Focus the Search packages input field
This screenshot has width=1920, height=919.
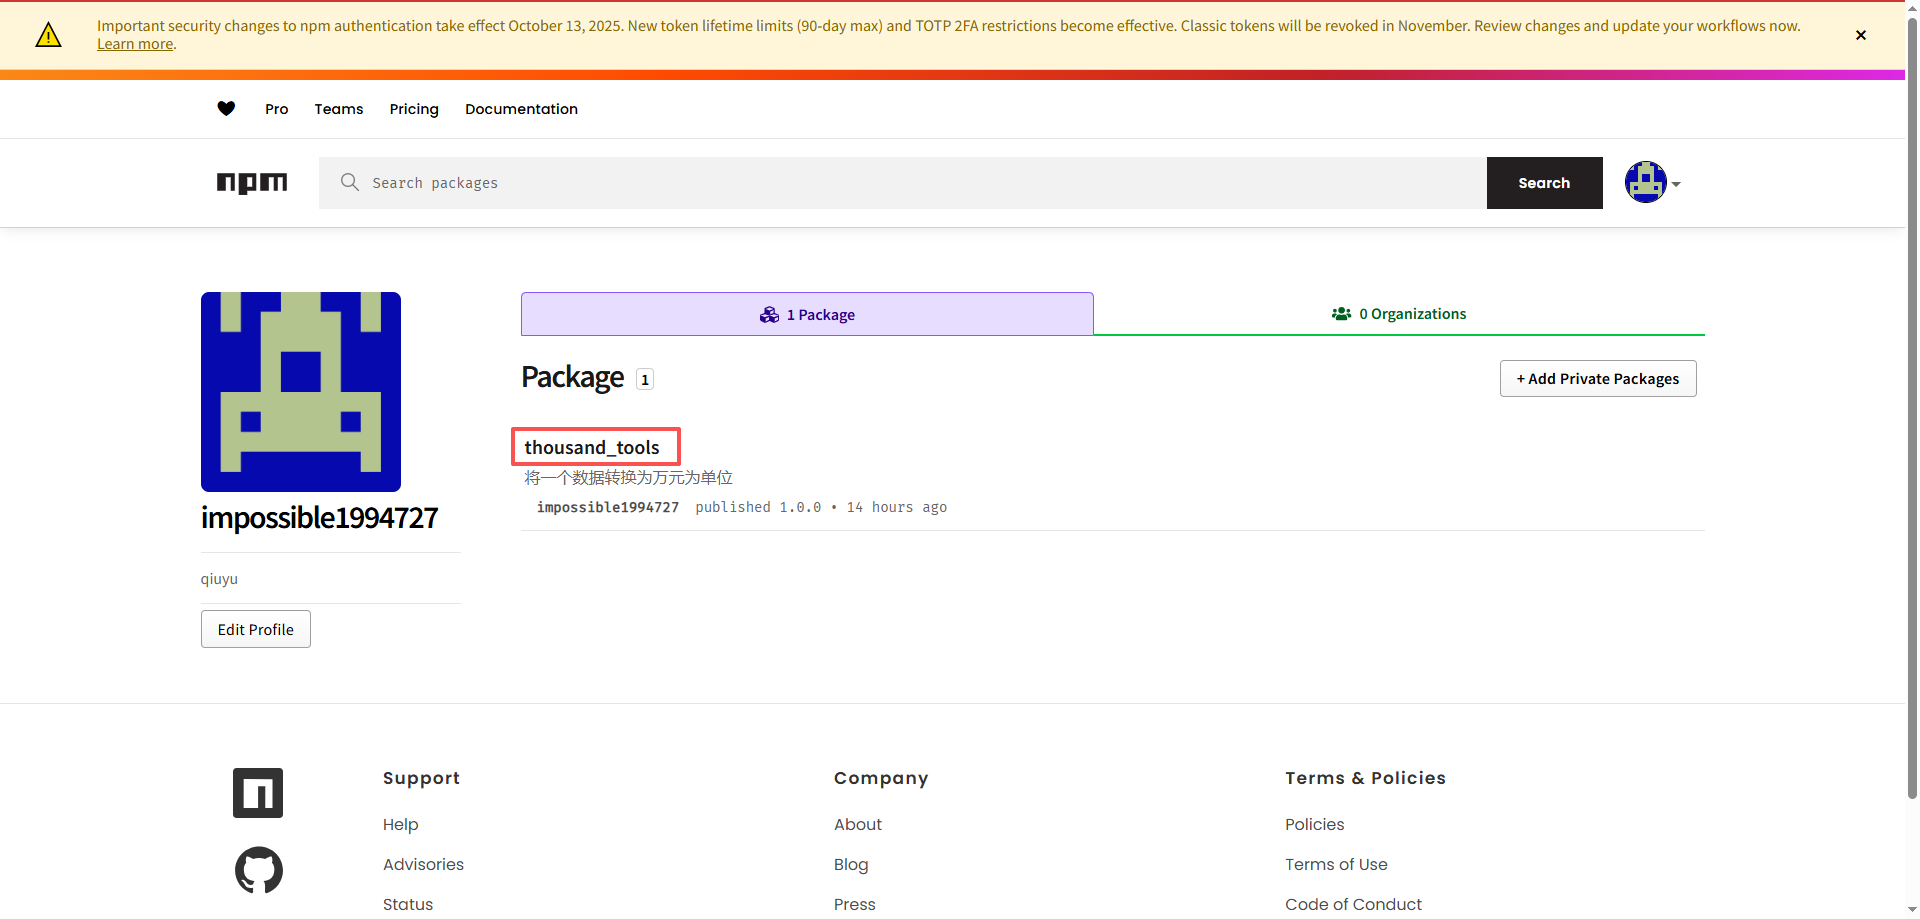pos(902,183)
